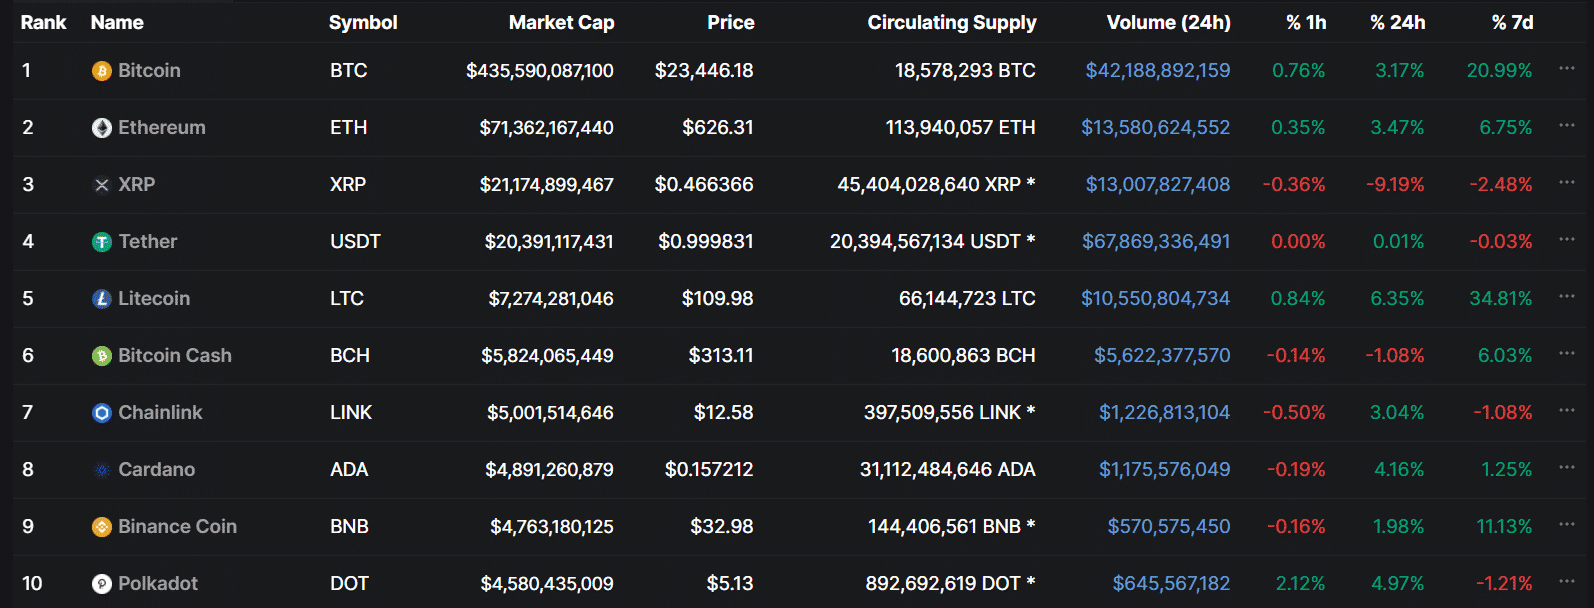
Task: Click the Tether logo icon
Action: (x=102, y=242)
